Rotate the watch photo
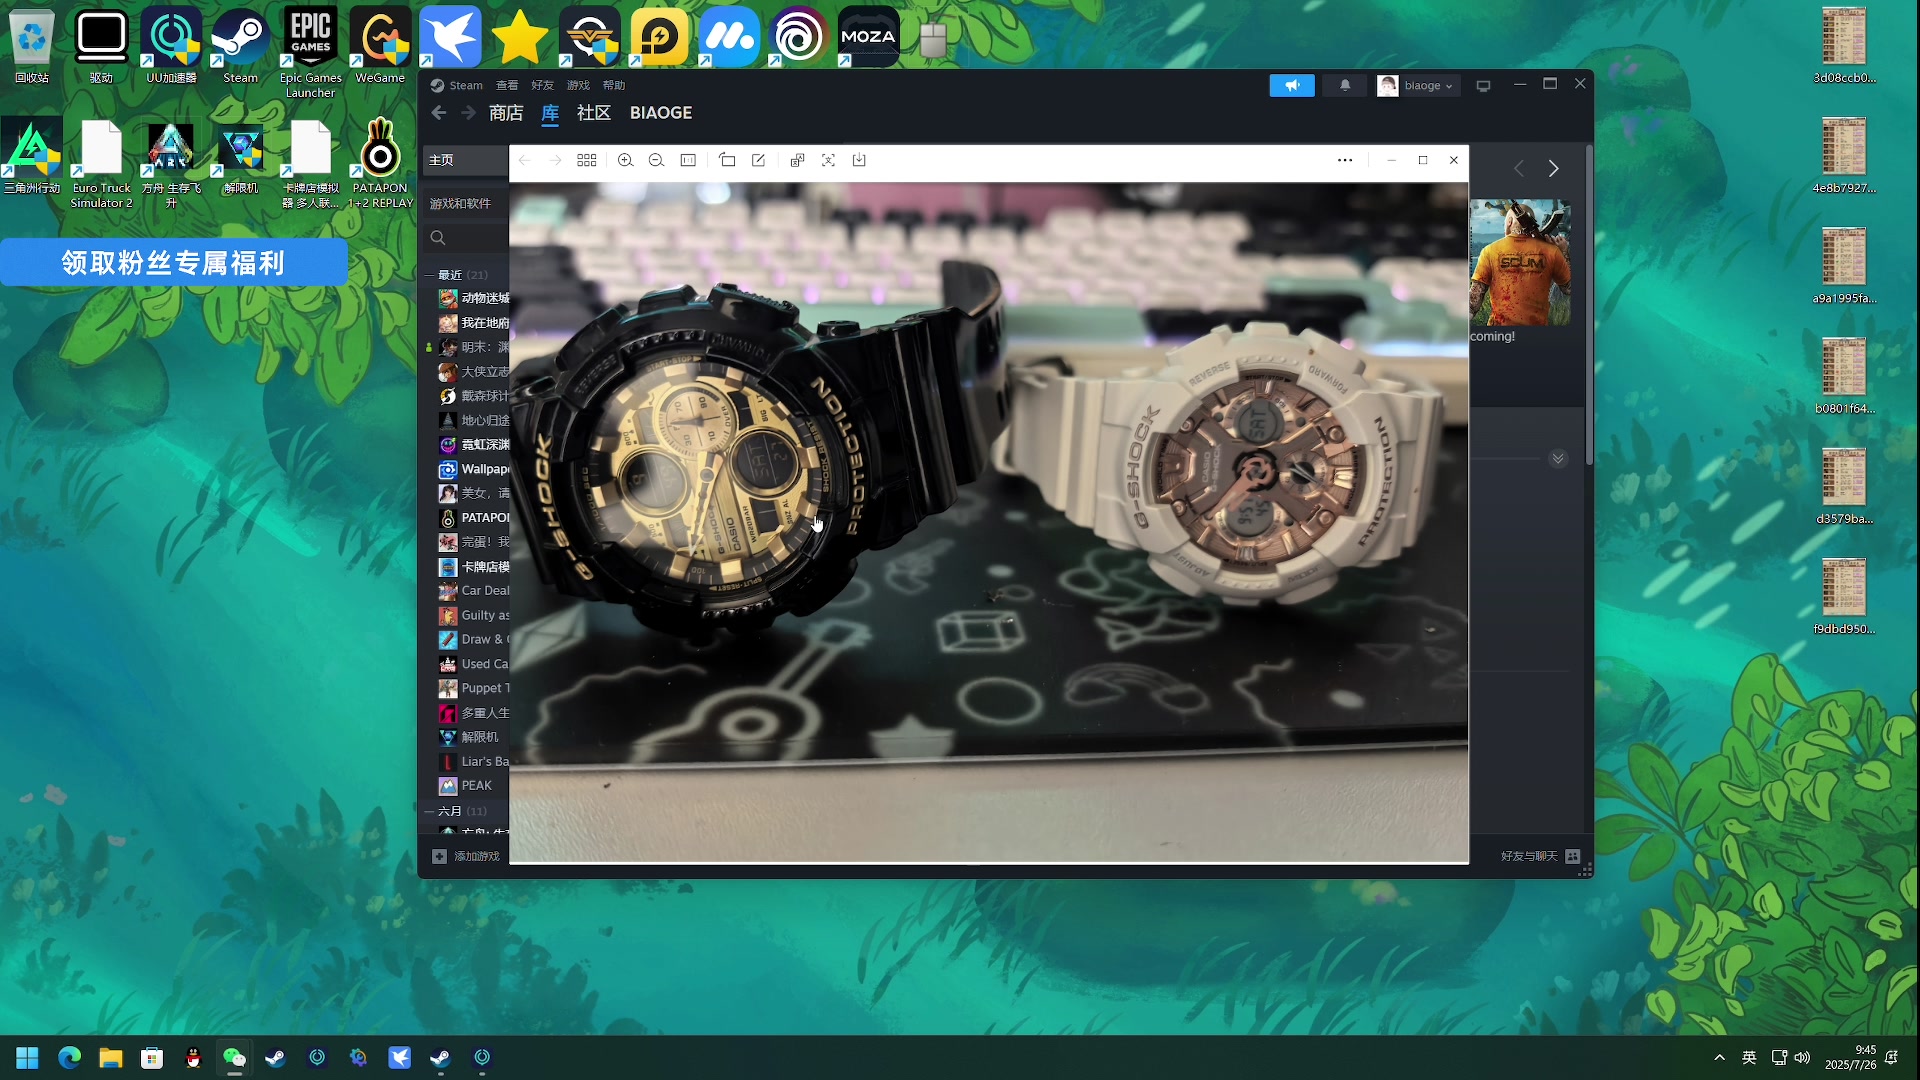Screen dimensions: 1920x1080 click(x=727, y=160)
